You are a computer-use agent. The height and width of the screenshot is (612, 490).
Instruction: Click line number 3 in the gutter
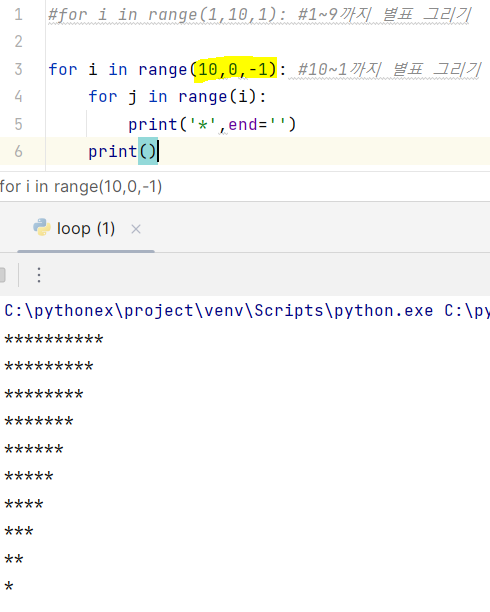18,69
